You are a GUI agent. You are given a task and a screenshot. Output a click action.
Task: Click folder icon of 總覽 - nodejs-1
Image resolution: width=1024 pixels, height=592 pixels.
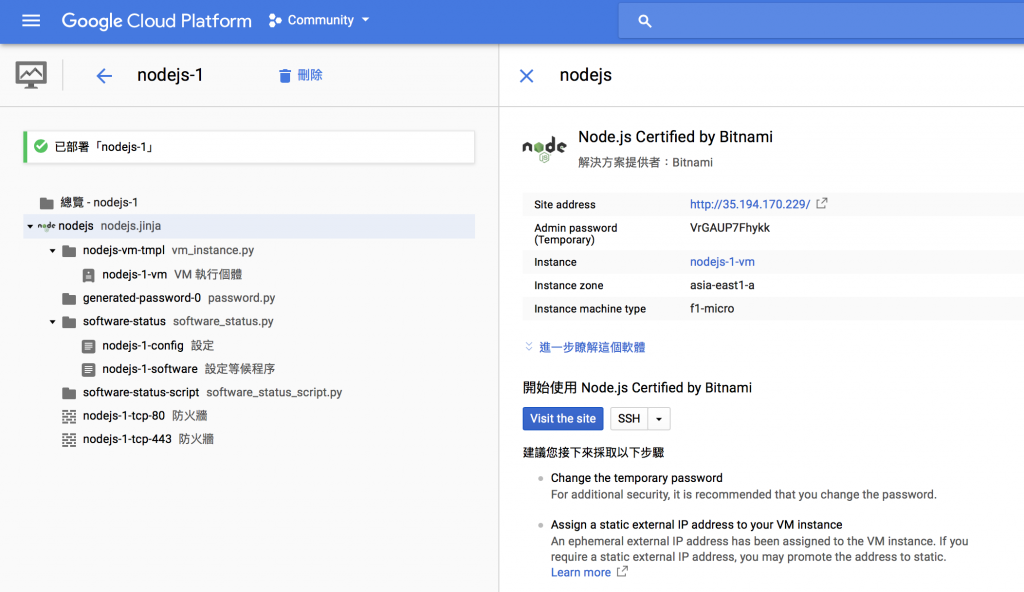click(x=46, y=203)
